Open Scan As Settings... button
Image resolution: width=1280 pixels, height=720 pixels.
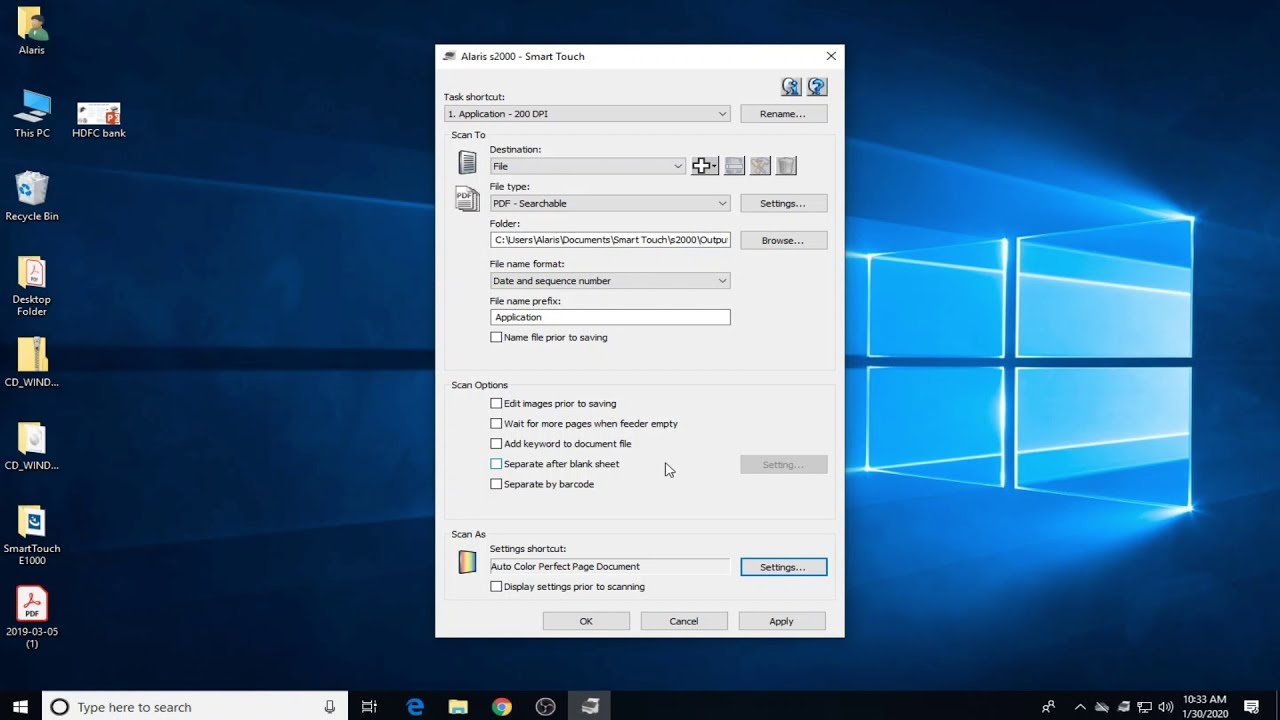click(x=783, y=567)
